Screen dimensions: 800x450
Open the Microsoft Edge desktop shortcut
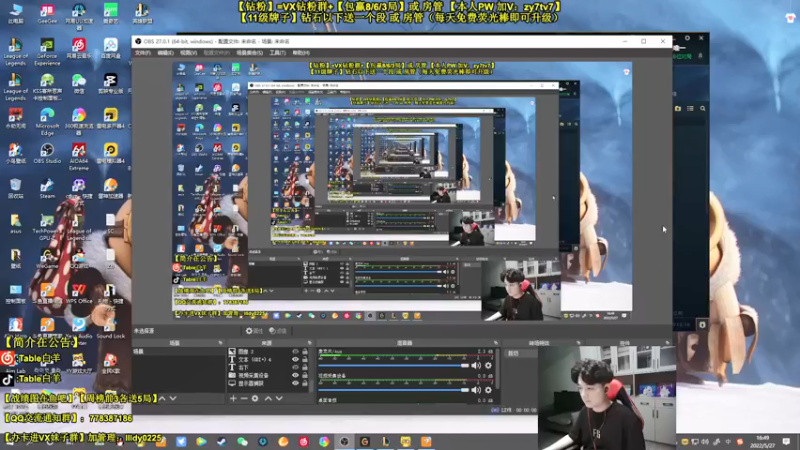click(x=47, y=121)
